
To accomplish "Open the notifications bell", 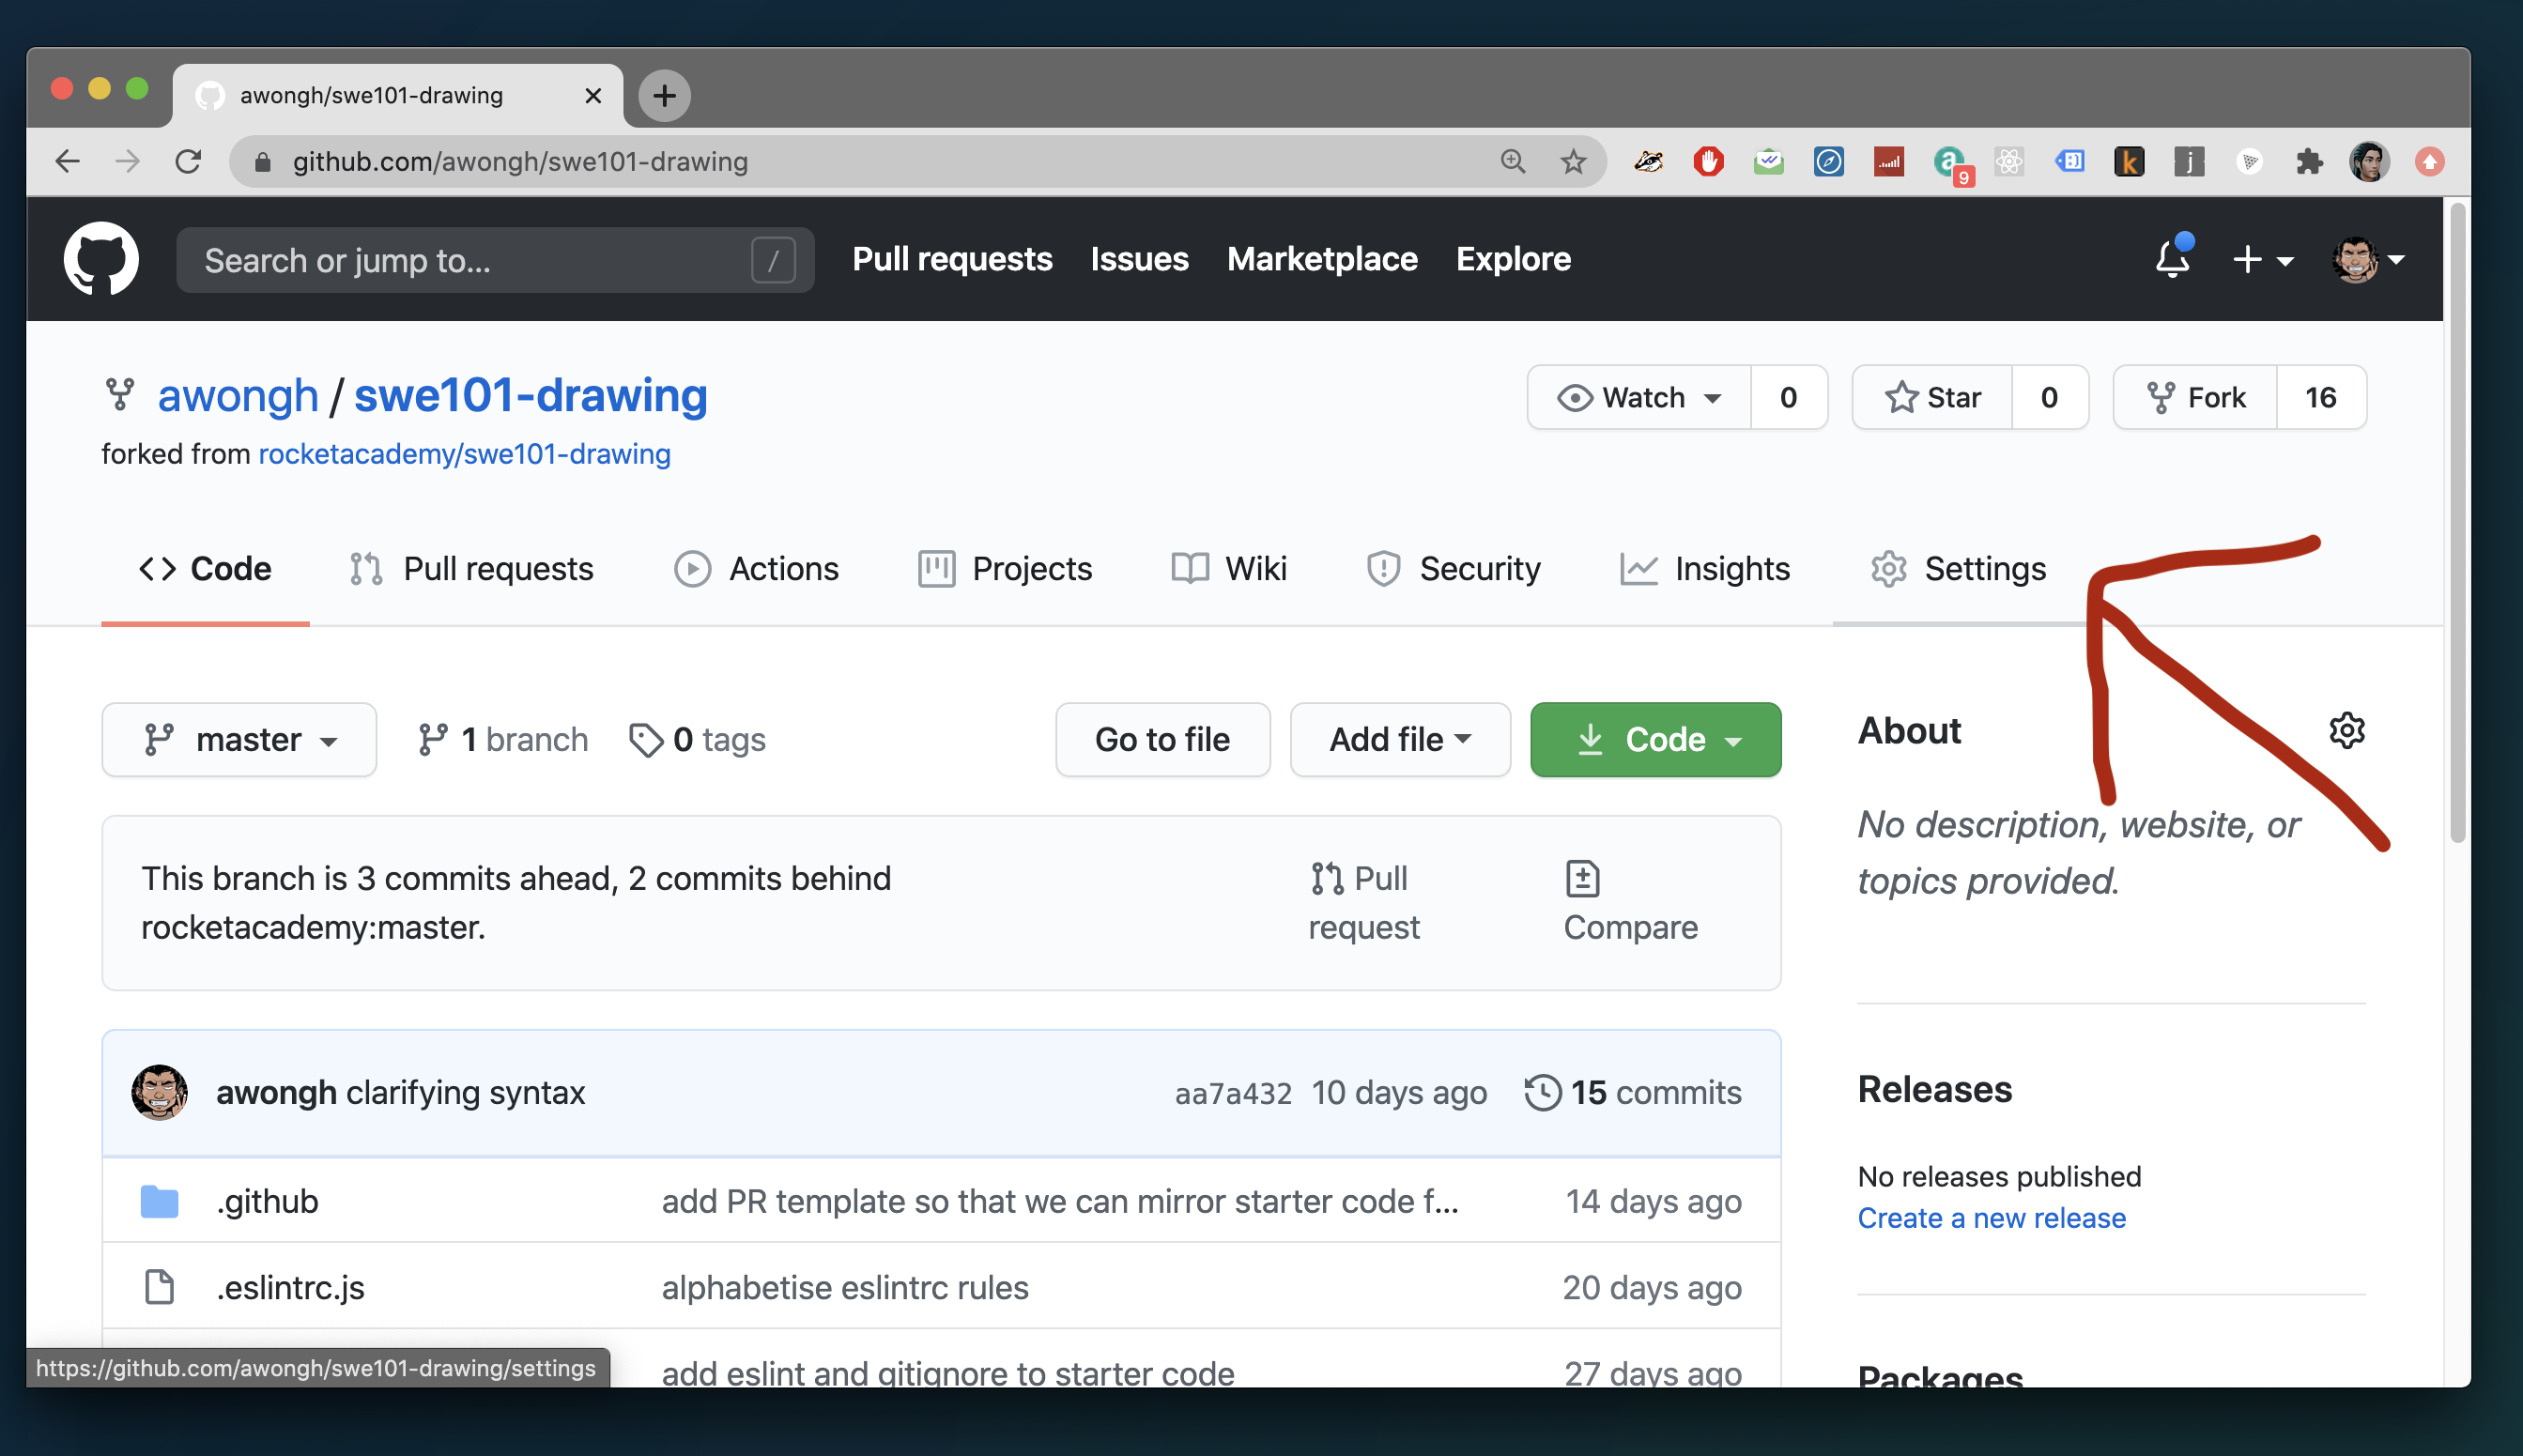I will coord(2172,258).
